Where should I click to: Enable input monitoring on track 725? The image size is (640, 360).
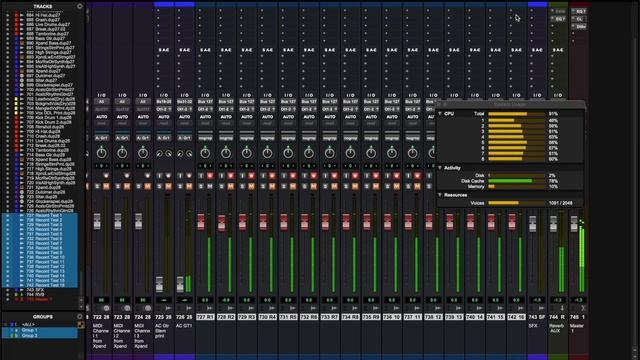(159, 176)
